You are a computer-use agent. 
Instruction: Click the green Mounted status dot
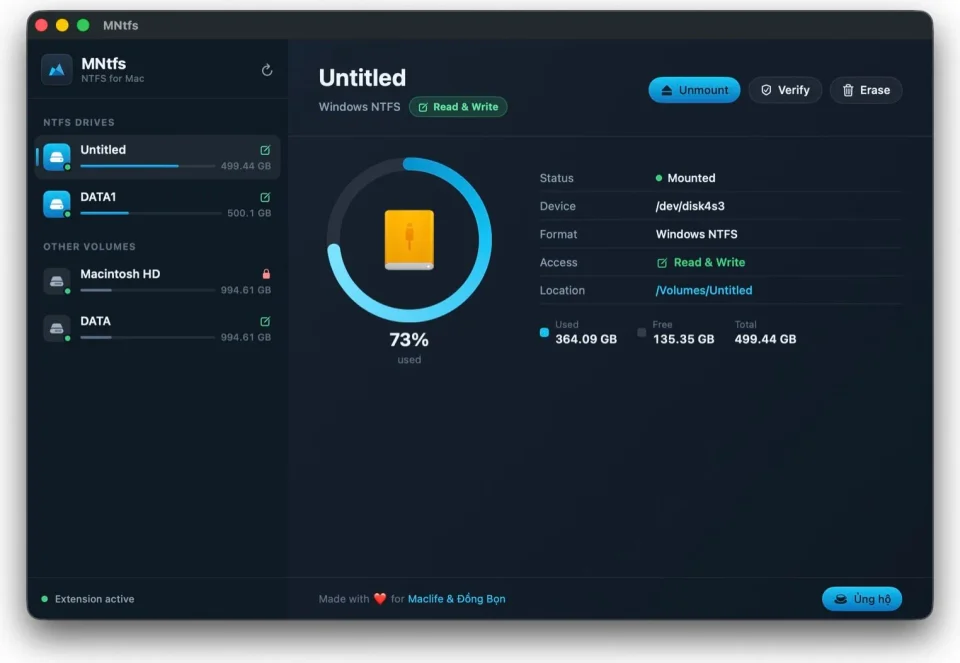(x=659, y=178)
